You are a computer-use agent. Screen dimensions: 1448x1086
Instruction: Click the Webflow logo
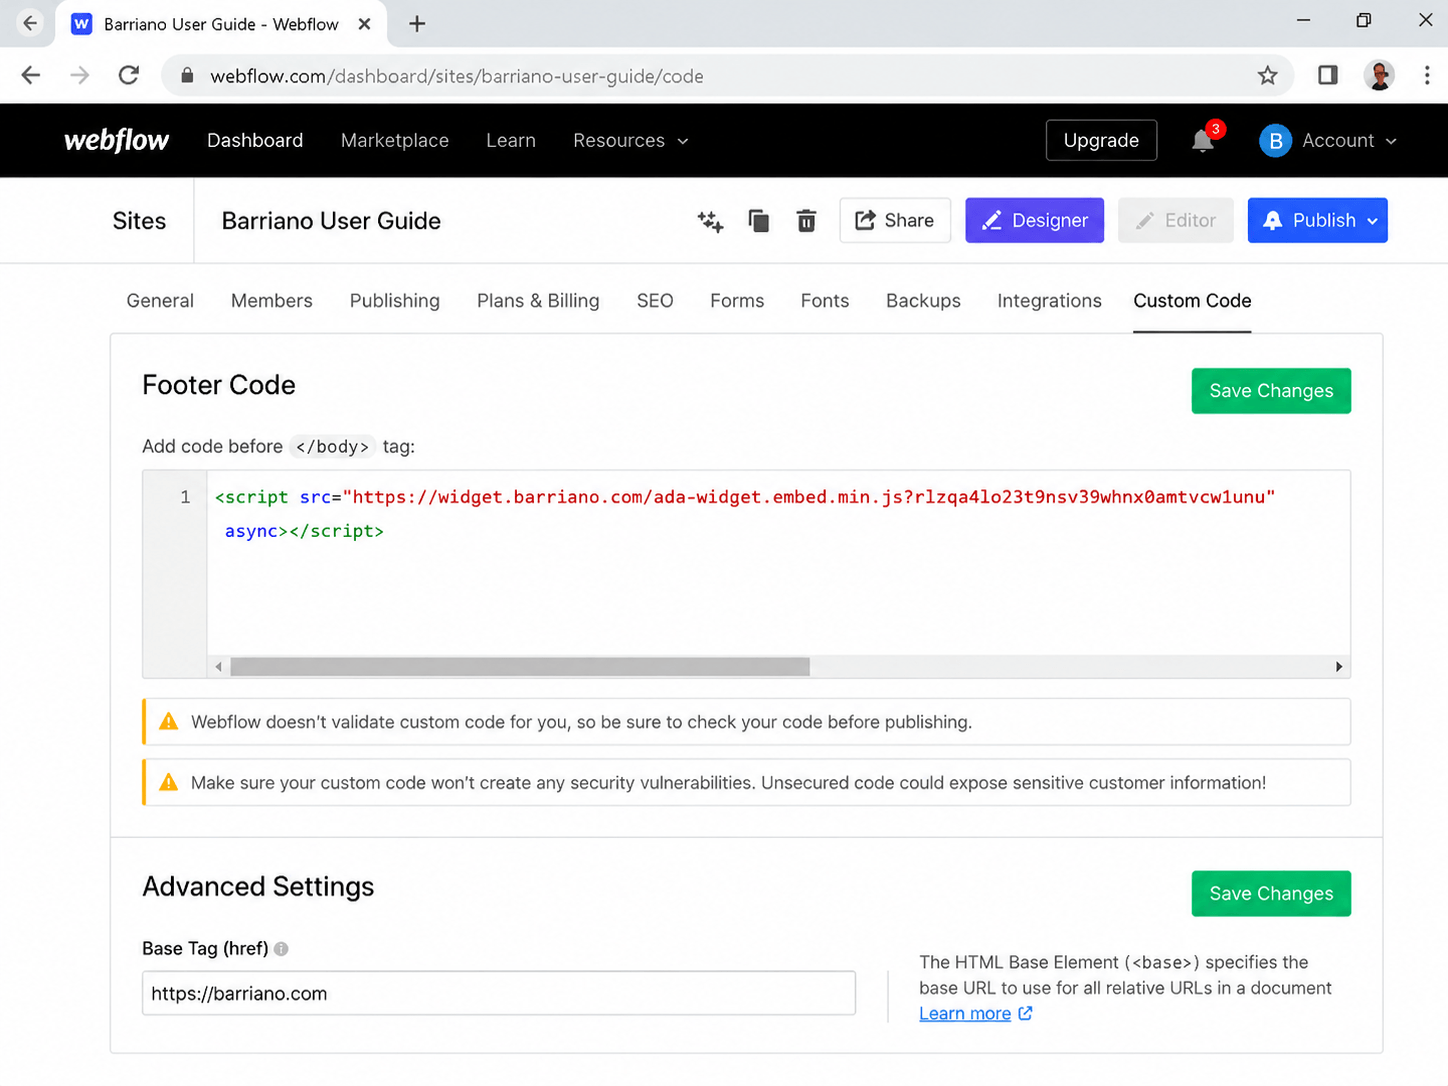[116, 140]
